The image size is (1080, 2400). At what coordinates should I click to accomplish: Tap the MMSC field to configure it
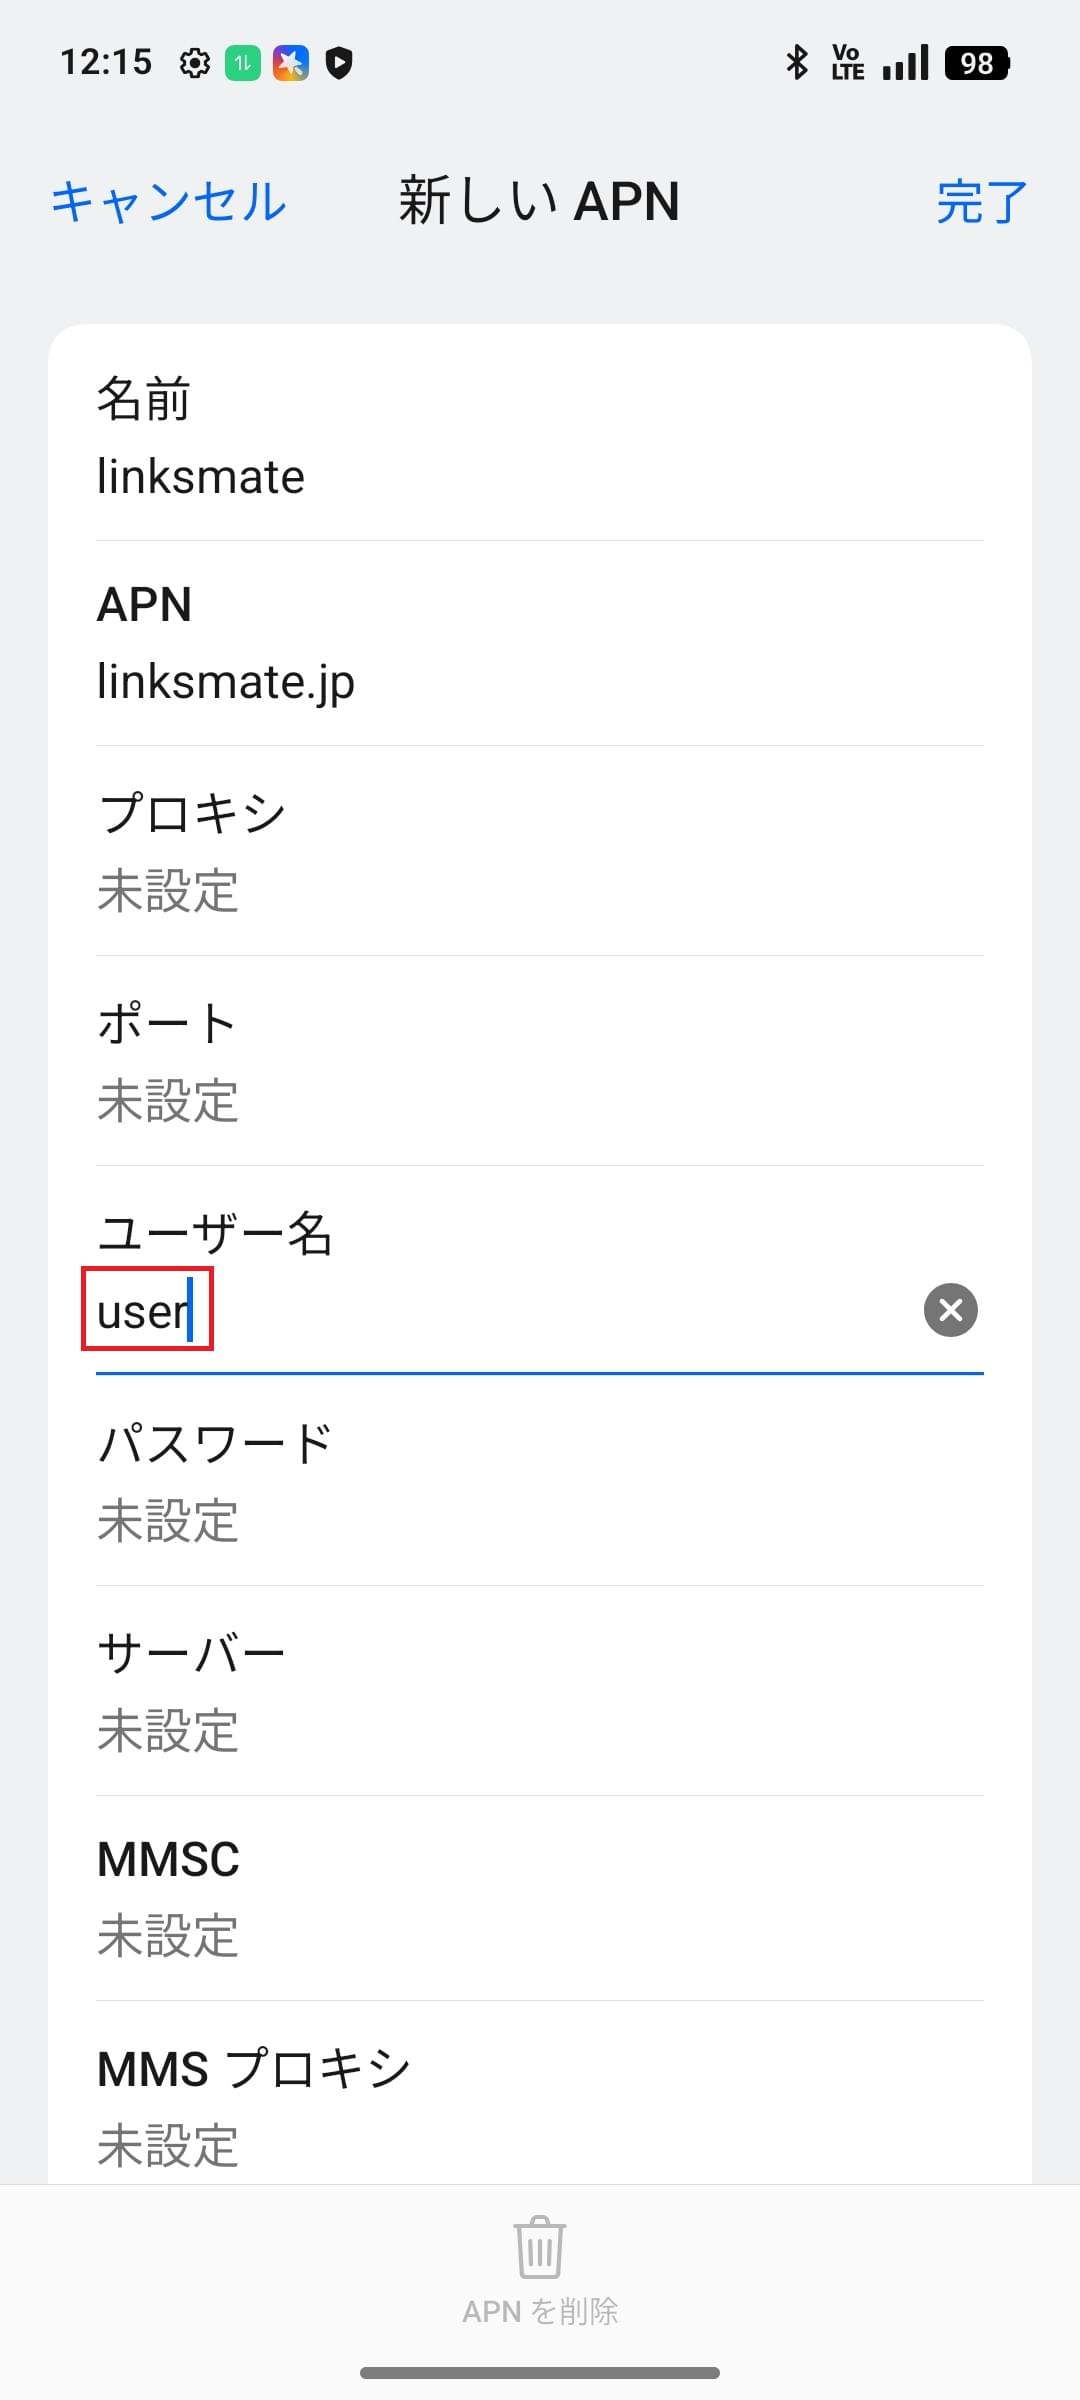coord(540,1900)
